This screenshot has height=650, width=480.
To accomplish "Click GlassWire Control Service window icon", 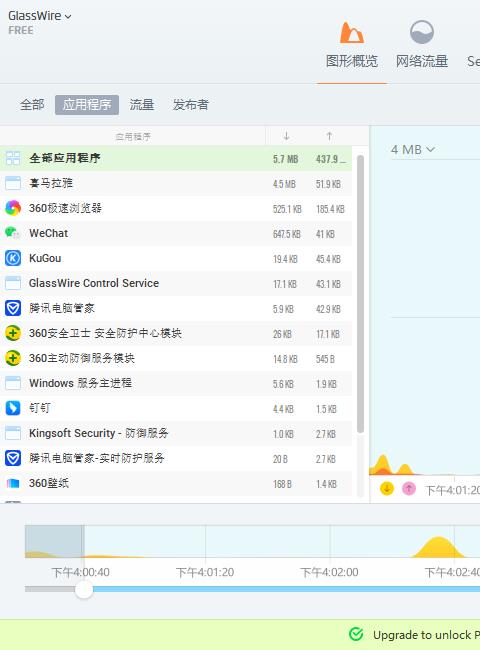I will tap(13, 283).
